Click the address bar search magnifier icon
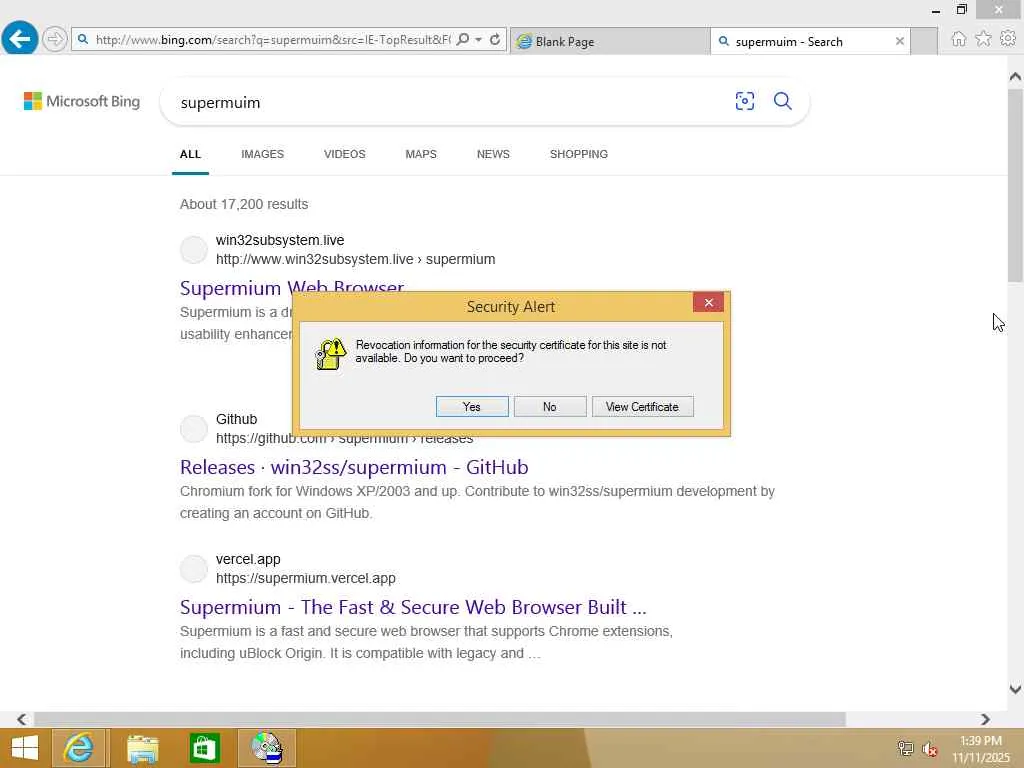 click(463, 40)
